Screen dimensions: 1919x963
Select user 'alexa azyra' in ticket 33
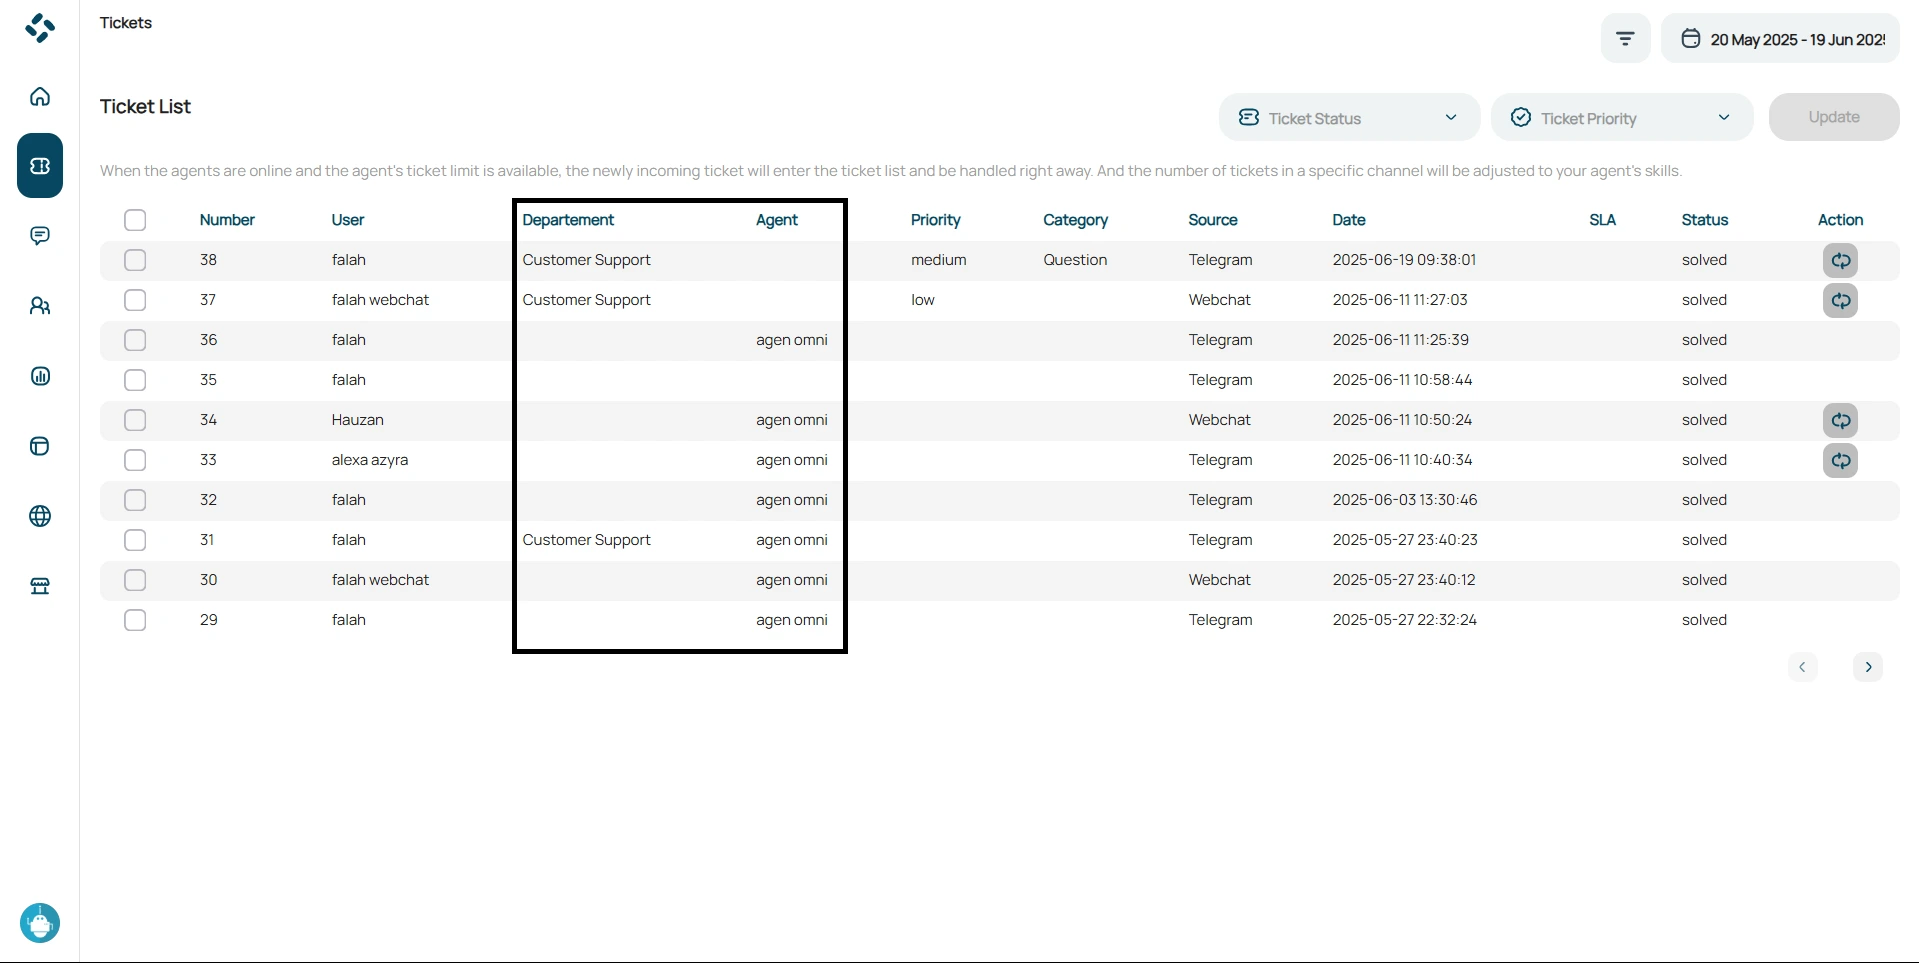coord(370,460)
